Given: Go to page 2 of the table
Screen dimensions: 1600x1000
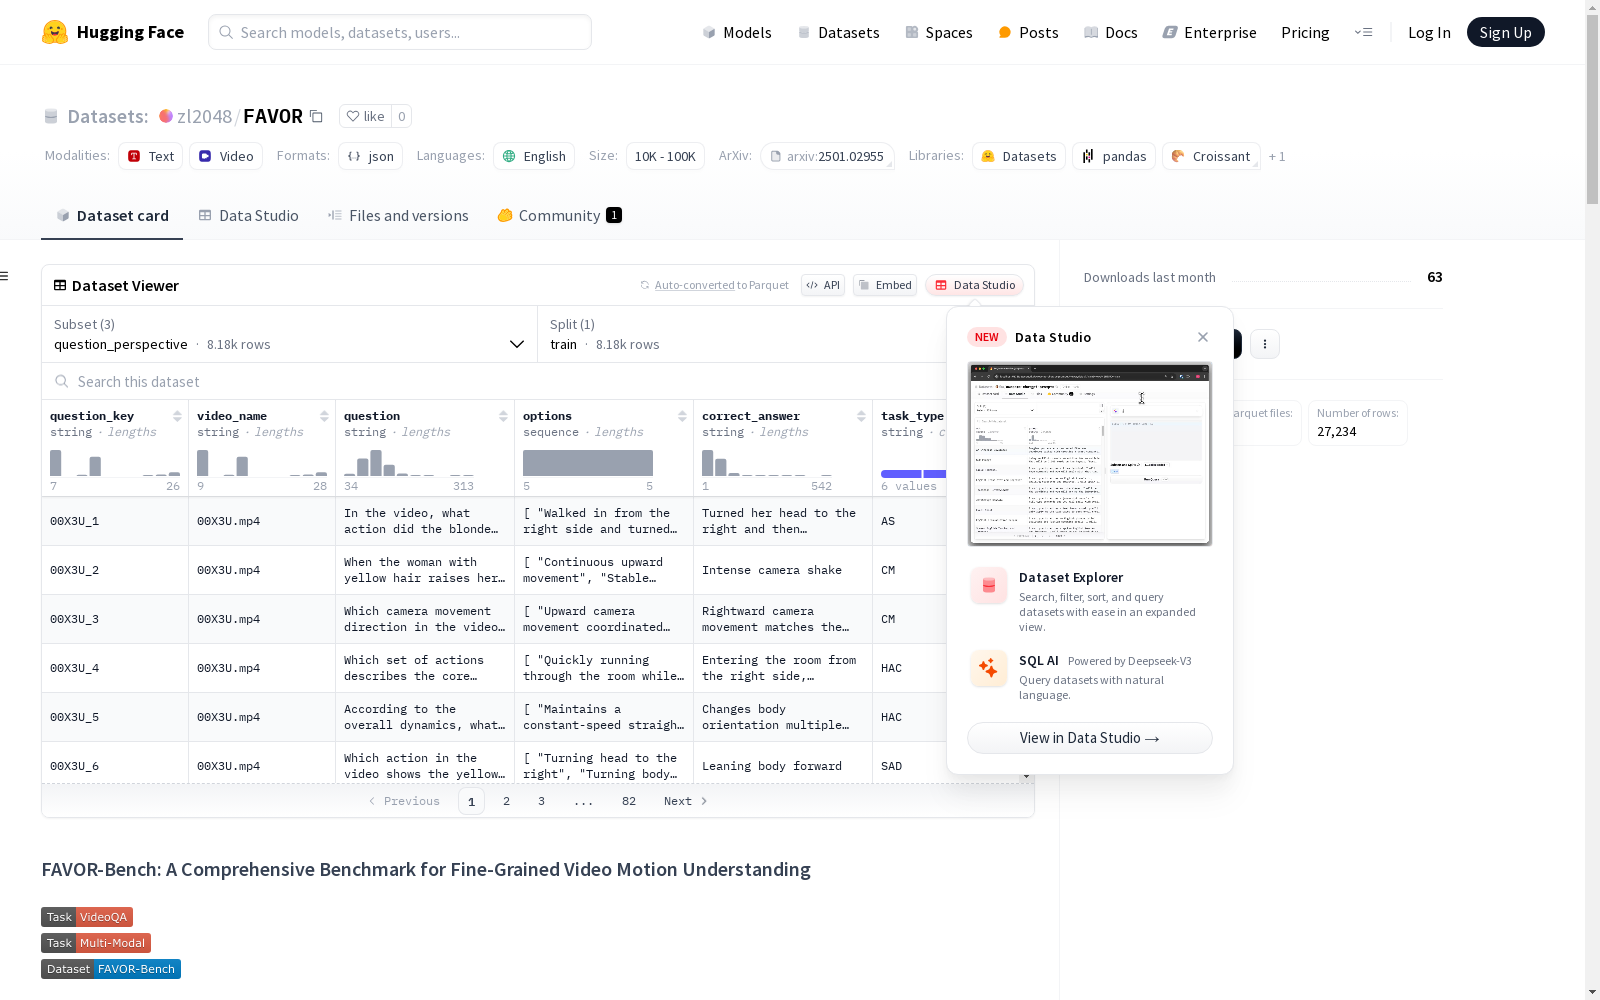Looking at the screenshot, I should click(x=507, y=801).
